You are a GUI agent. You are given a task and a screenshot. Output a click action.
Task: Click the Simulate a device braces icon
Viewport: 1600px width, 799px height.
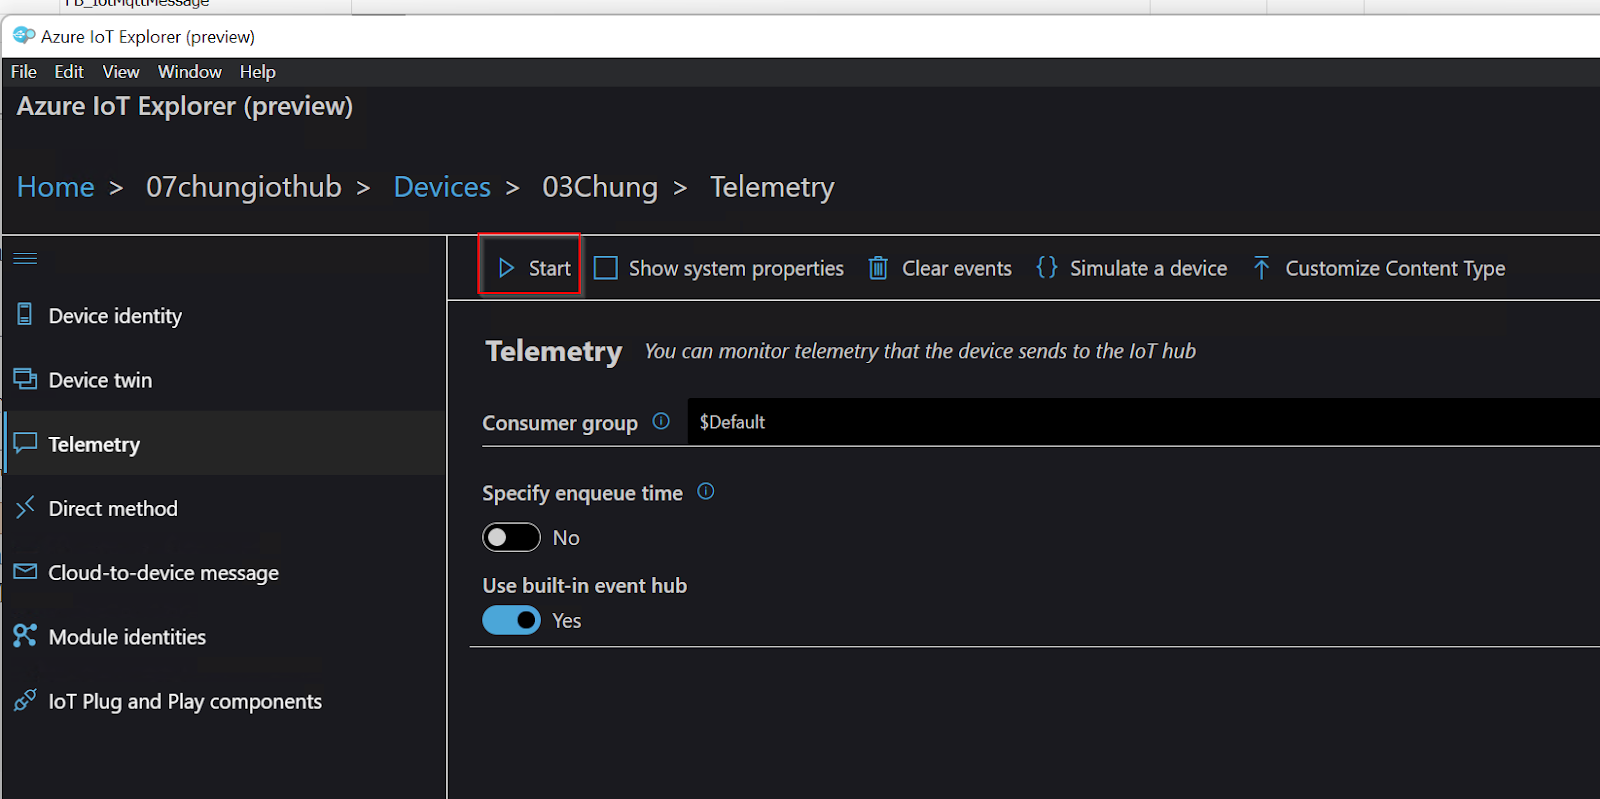(1046, 267)
